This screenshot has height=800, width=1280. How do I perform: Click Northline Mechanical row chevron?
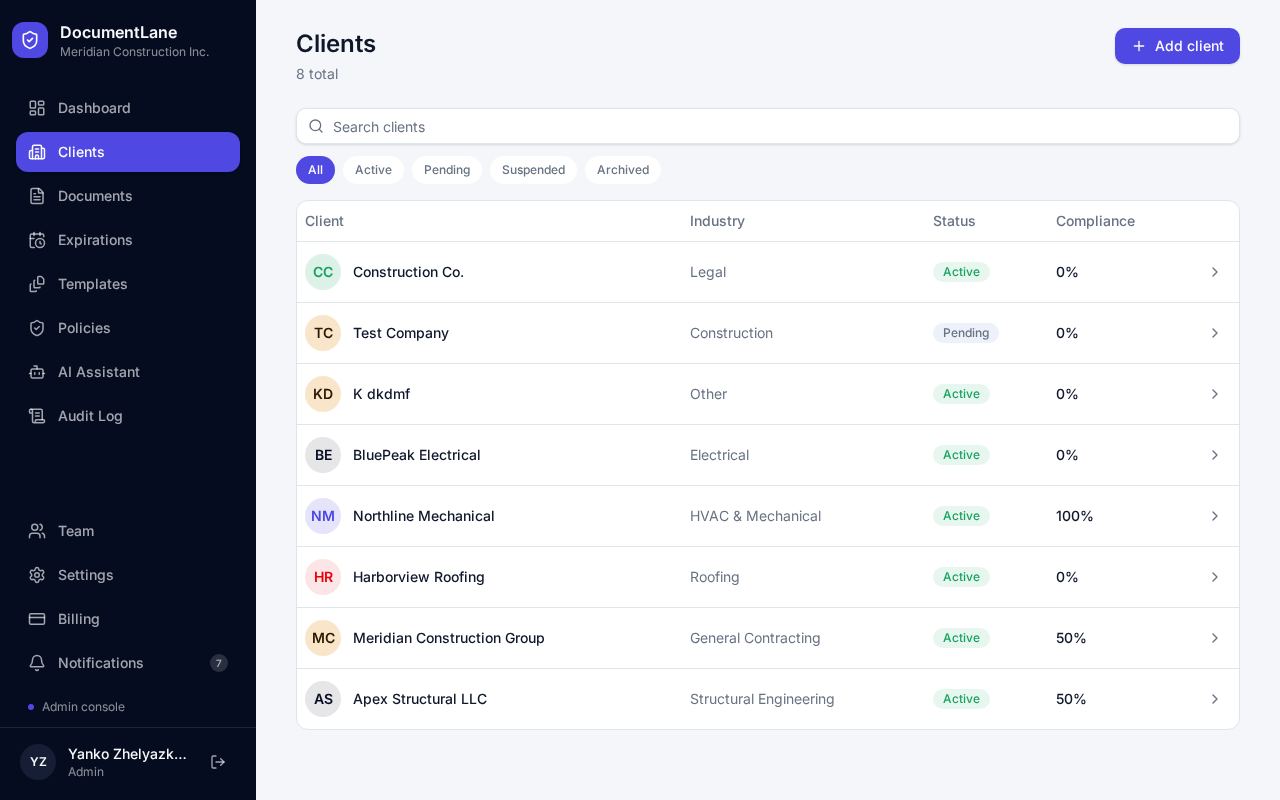coord(1215,516)
